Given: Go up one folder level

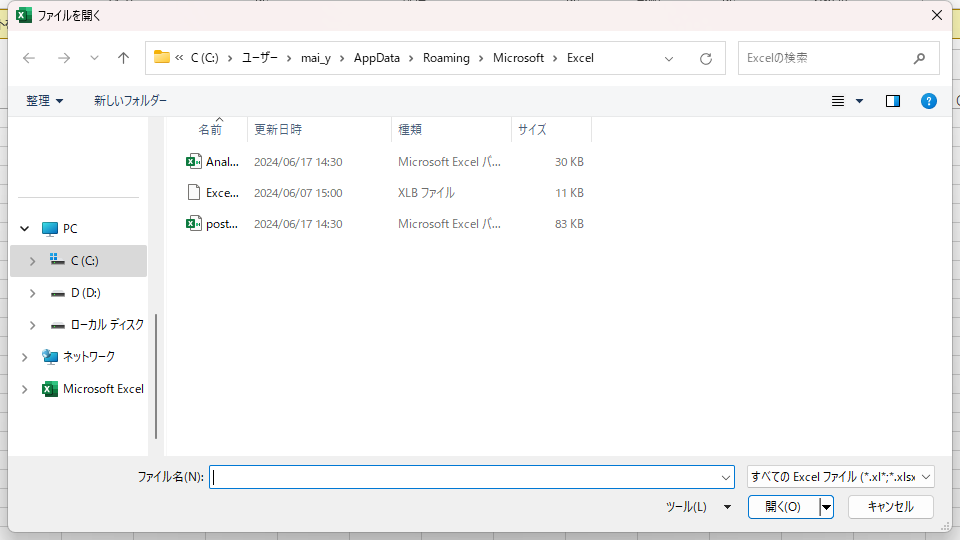Looking at the screenshot, I should pyautogui.click(x=124, y=58).
